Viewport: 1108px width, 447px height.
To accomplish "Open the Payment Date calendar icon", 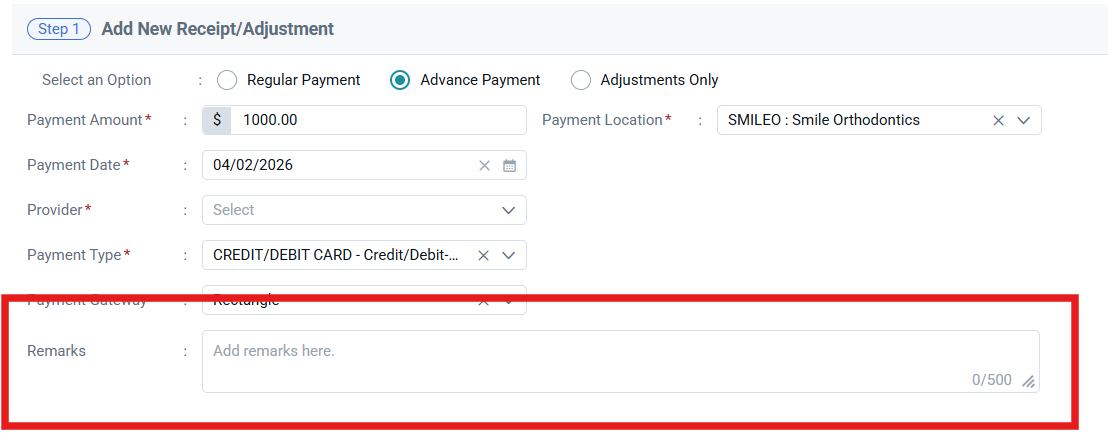I will 509,166.
